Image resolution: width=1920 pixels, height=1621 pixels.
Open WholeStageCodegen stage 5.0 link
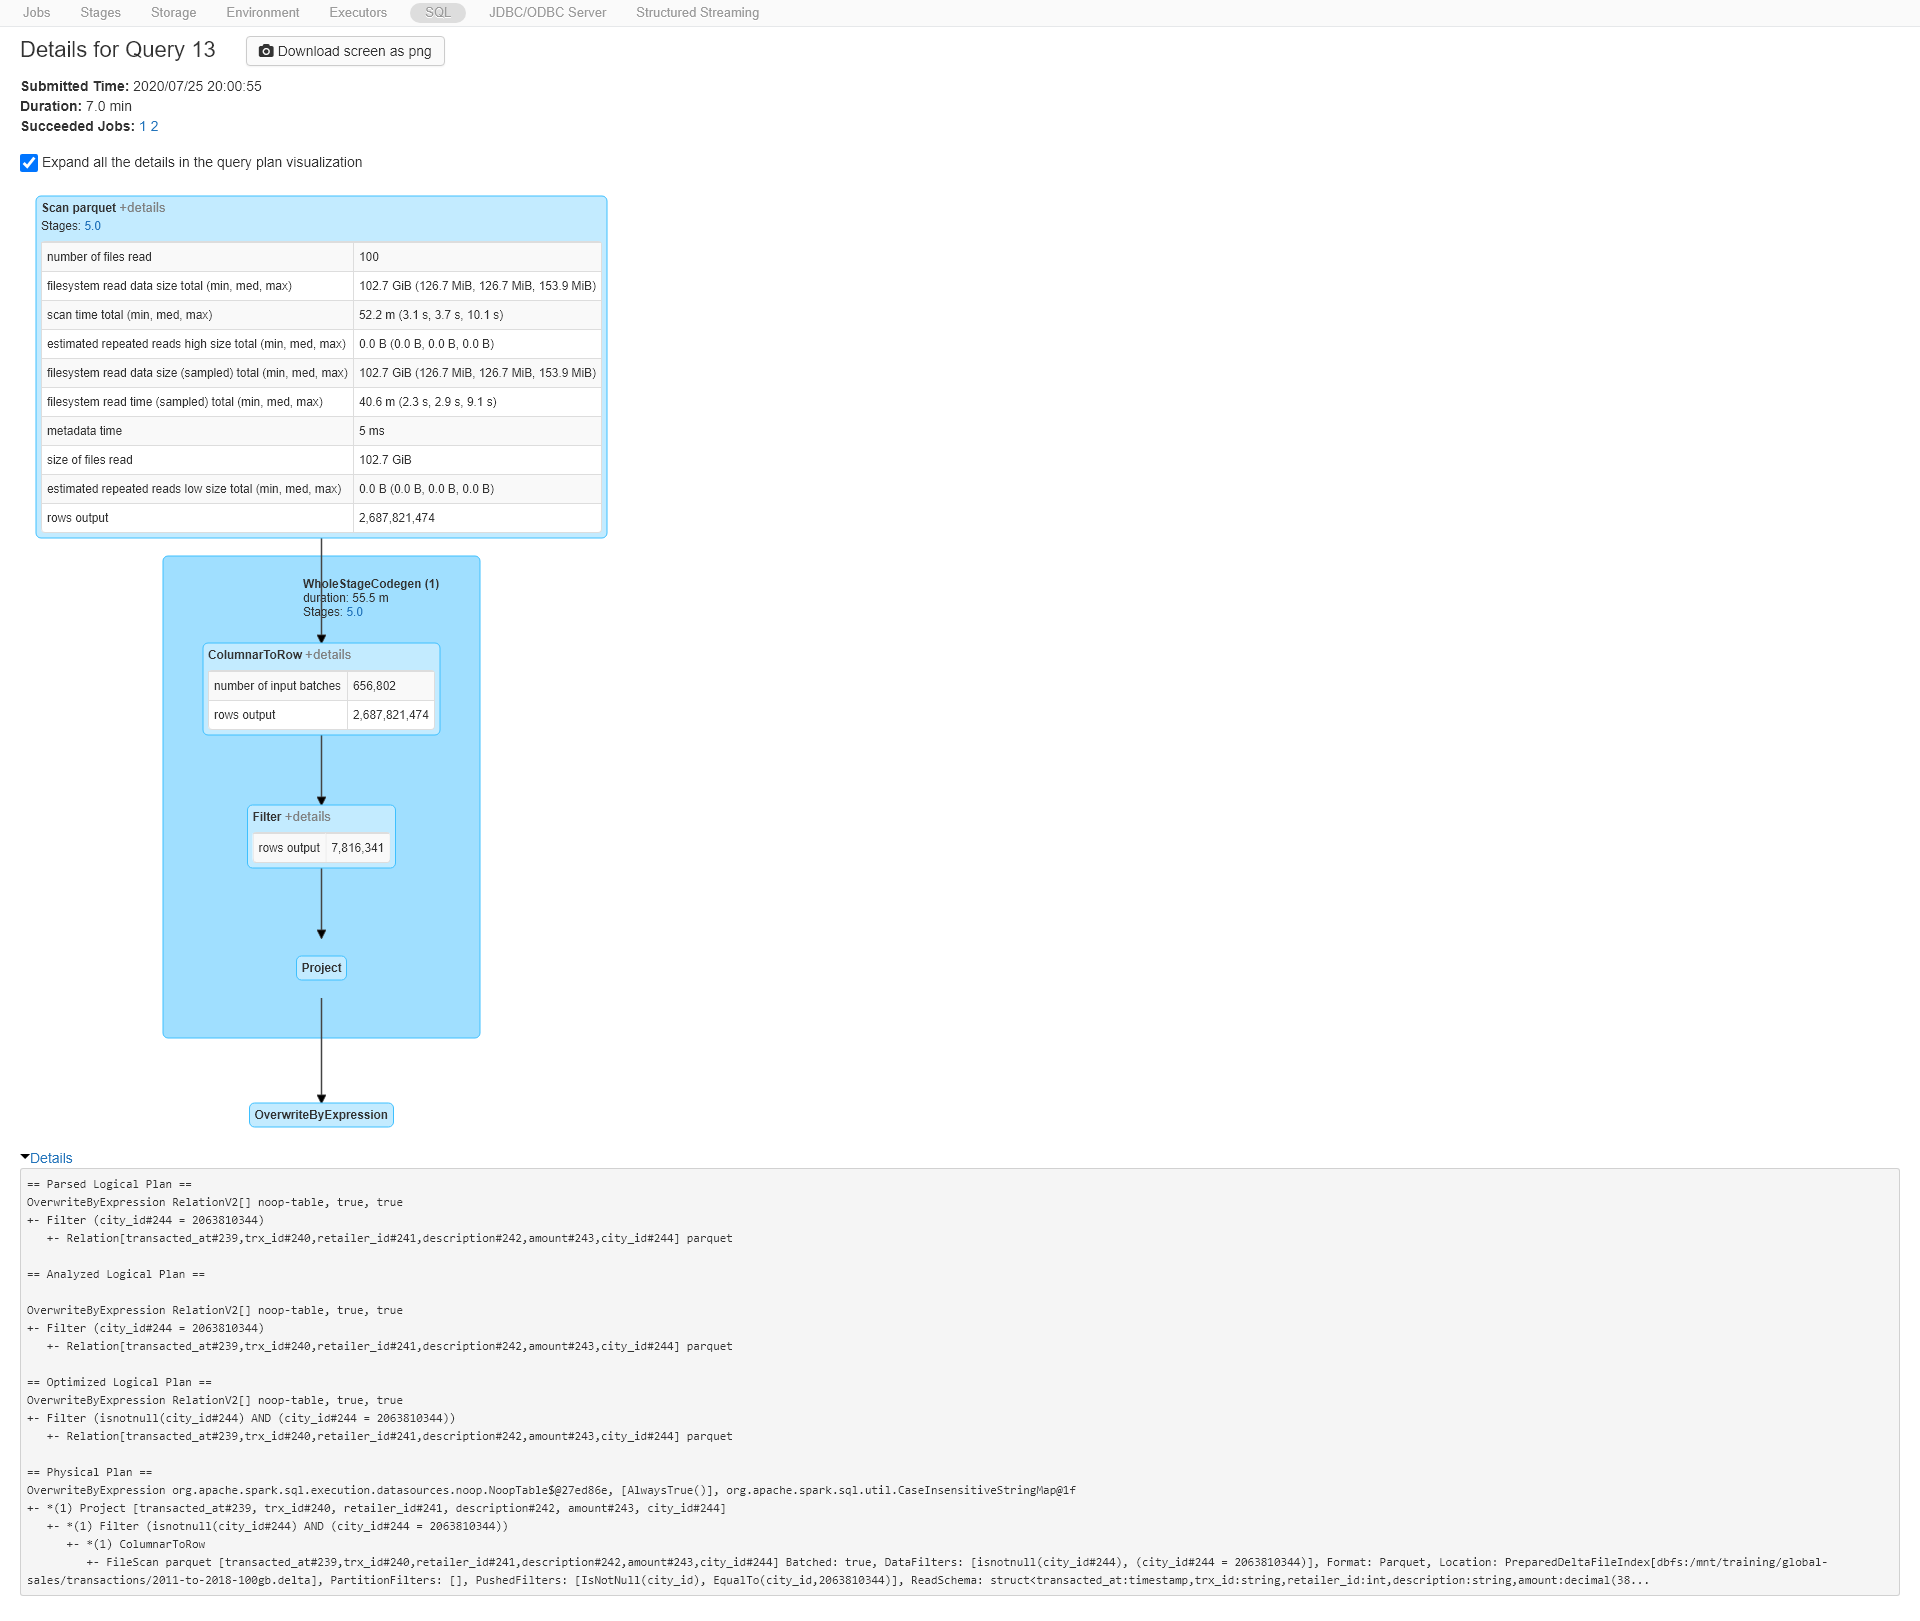[354, 612]
